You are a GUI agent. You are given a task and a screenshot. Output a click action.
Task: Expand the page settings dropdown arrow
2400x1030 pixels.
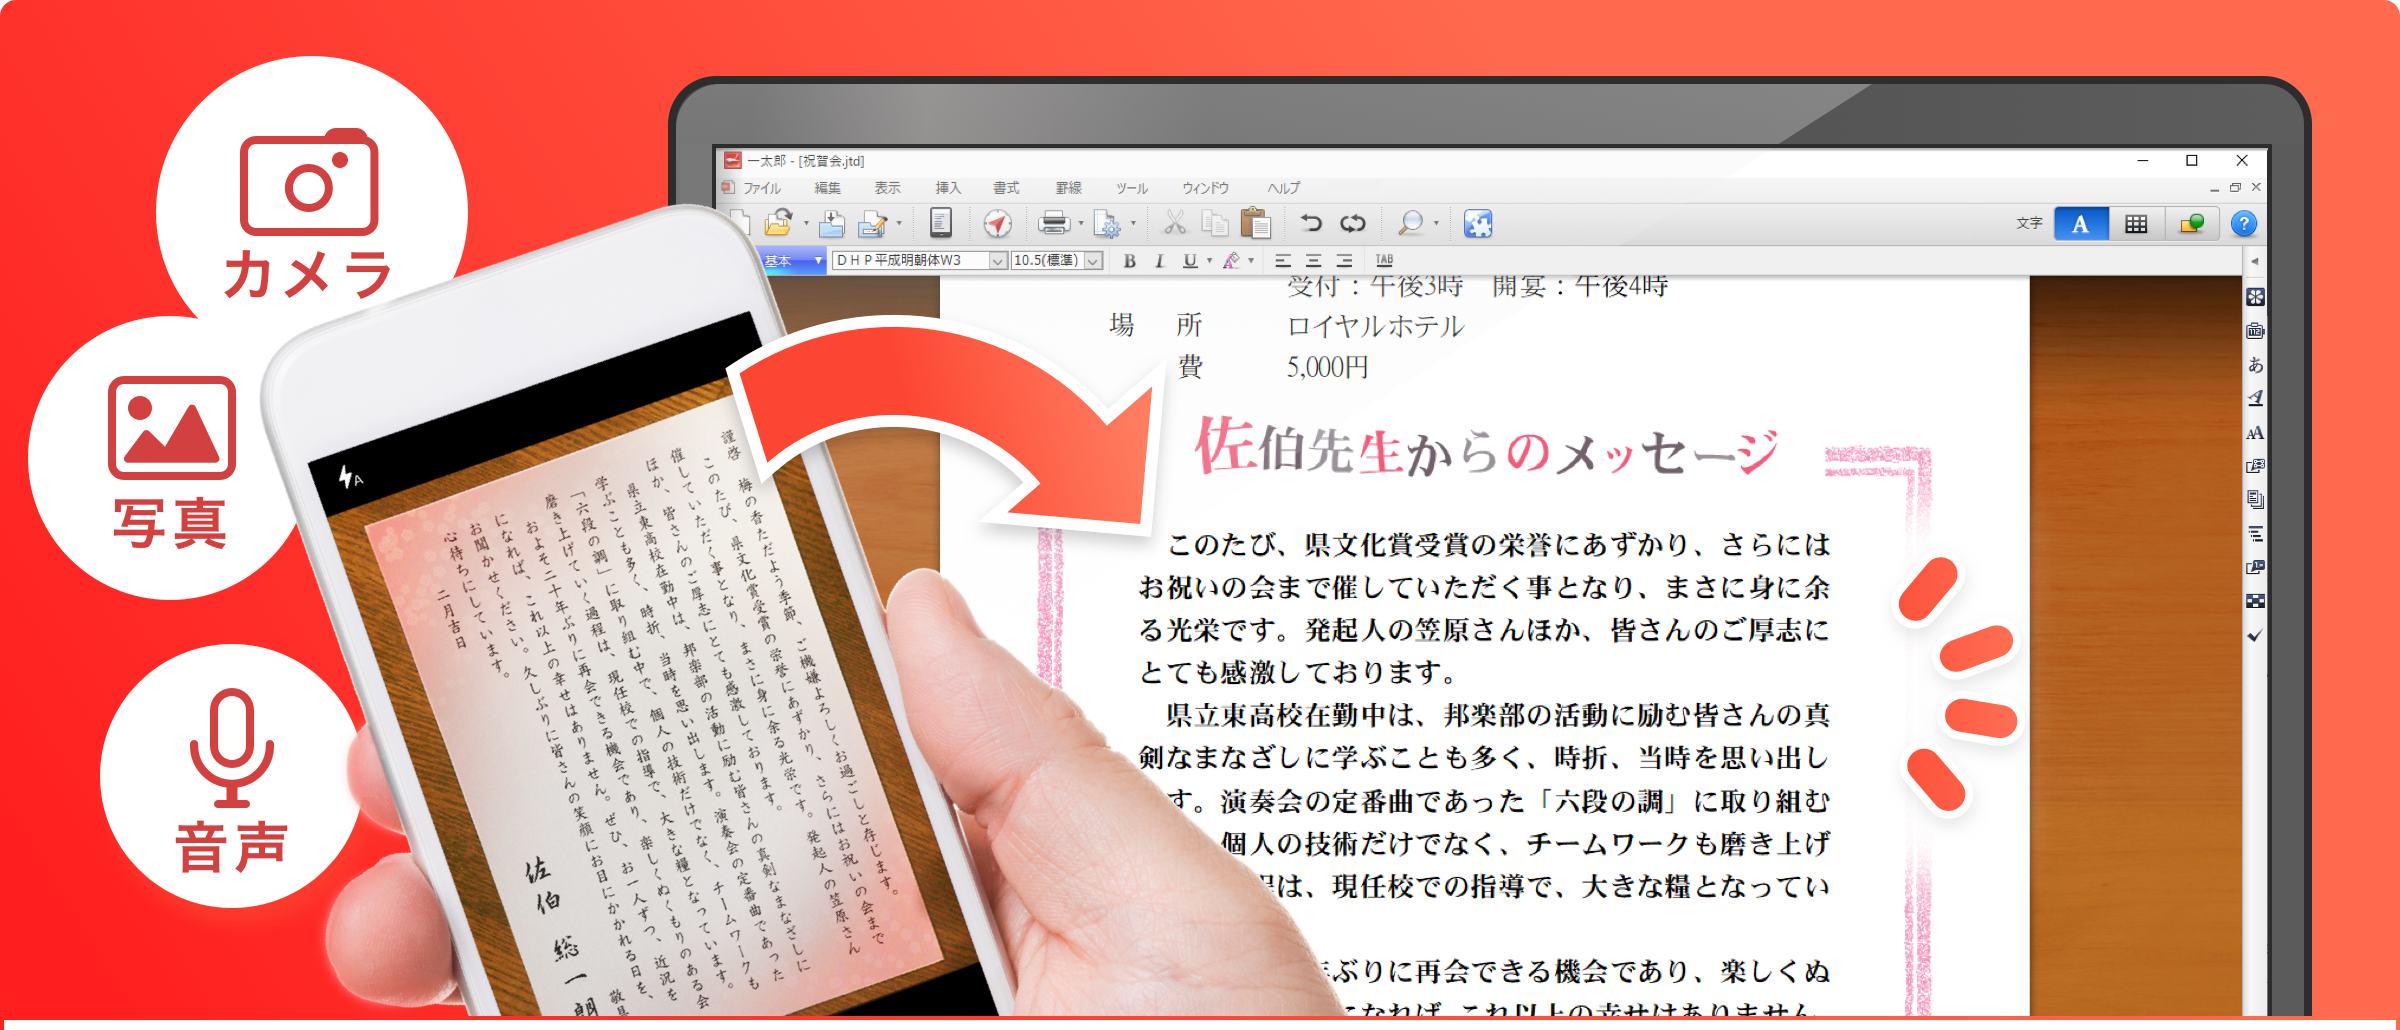(1133, 223)
